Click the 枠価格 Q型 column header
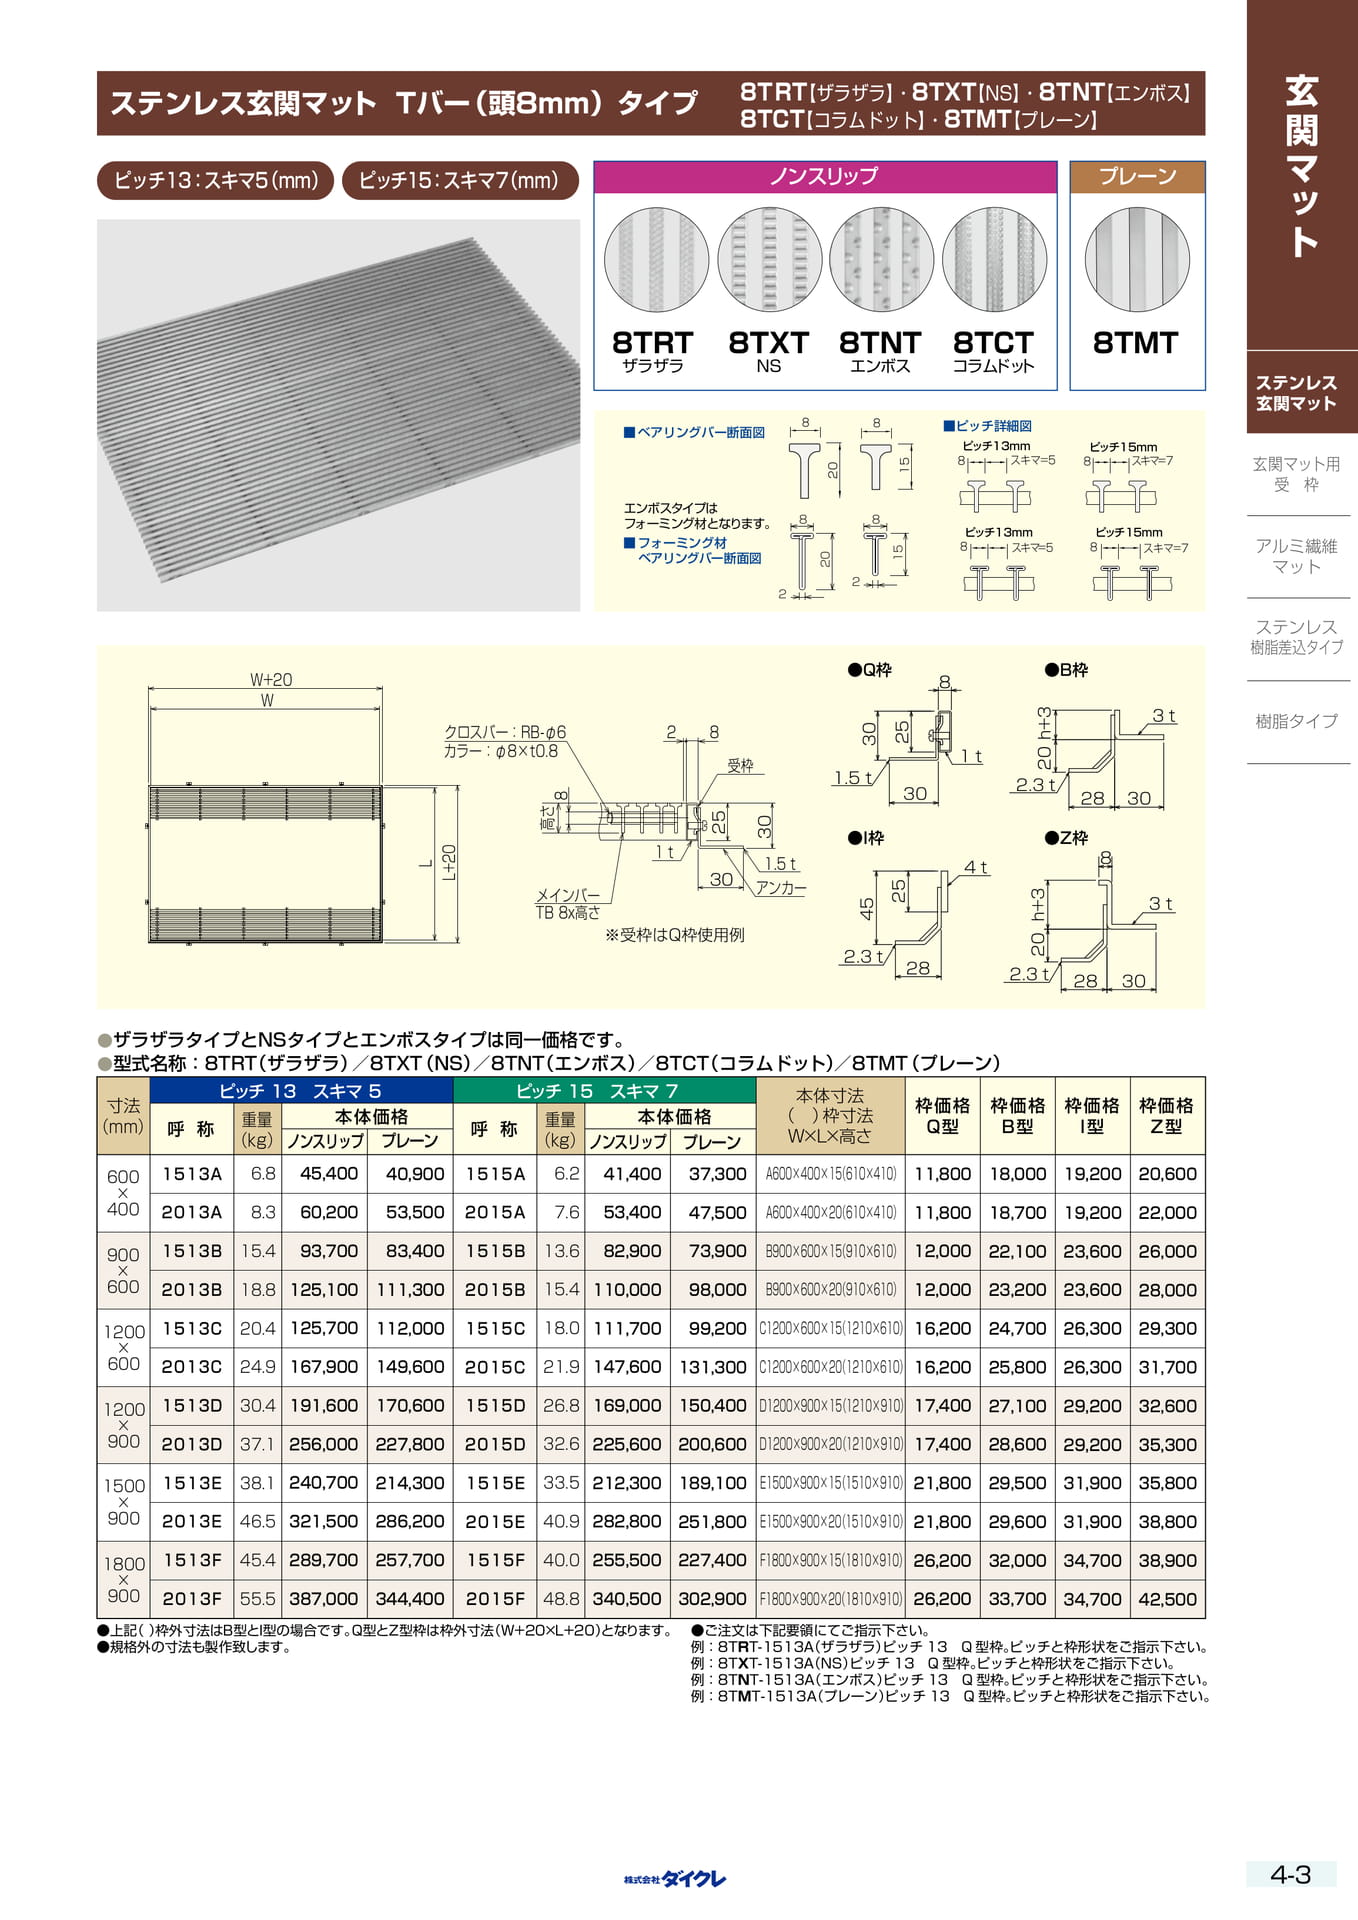 pos(943,1116)
